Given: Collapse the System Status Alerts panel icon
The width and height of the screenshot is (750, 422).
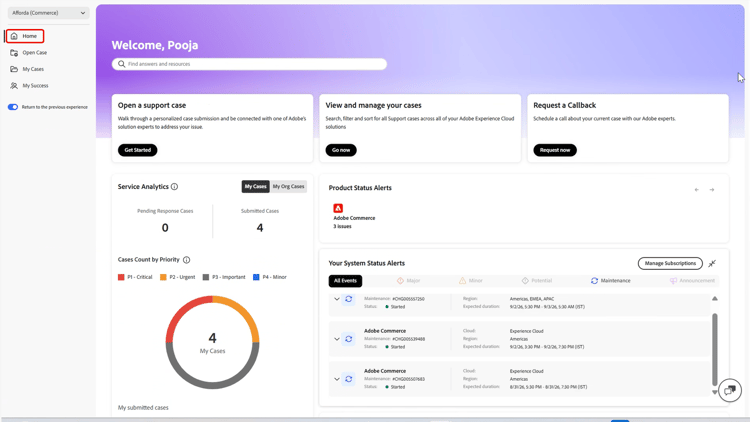Looking at the screenshot, I should [712, 264].
